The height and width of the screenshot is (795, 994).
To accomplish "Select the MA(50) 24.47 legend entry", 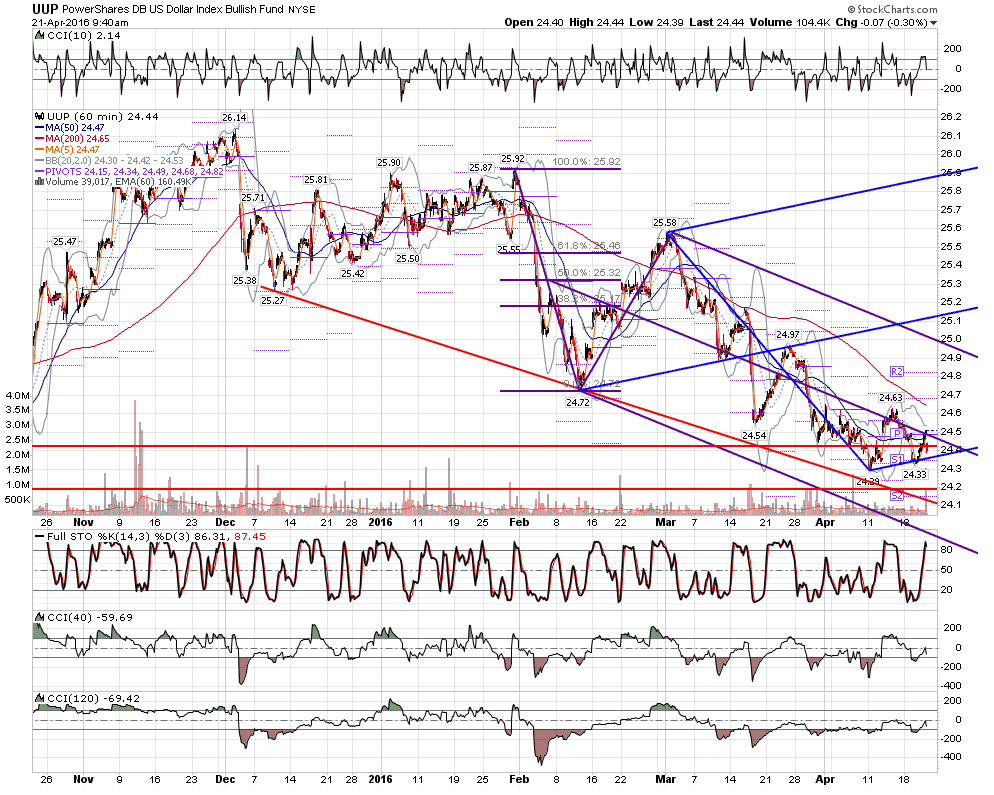I will pyautogui.click(x=70, y=127).
